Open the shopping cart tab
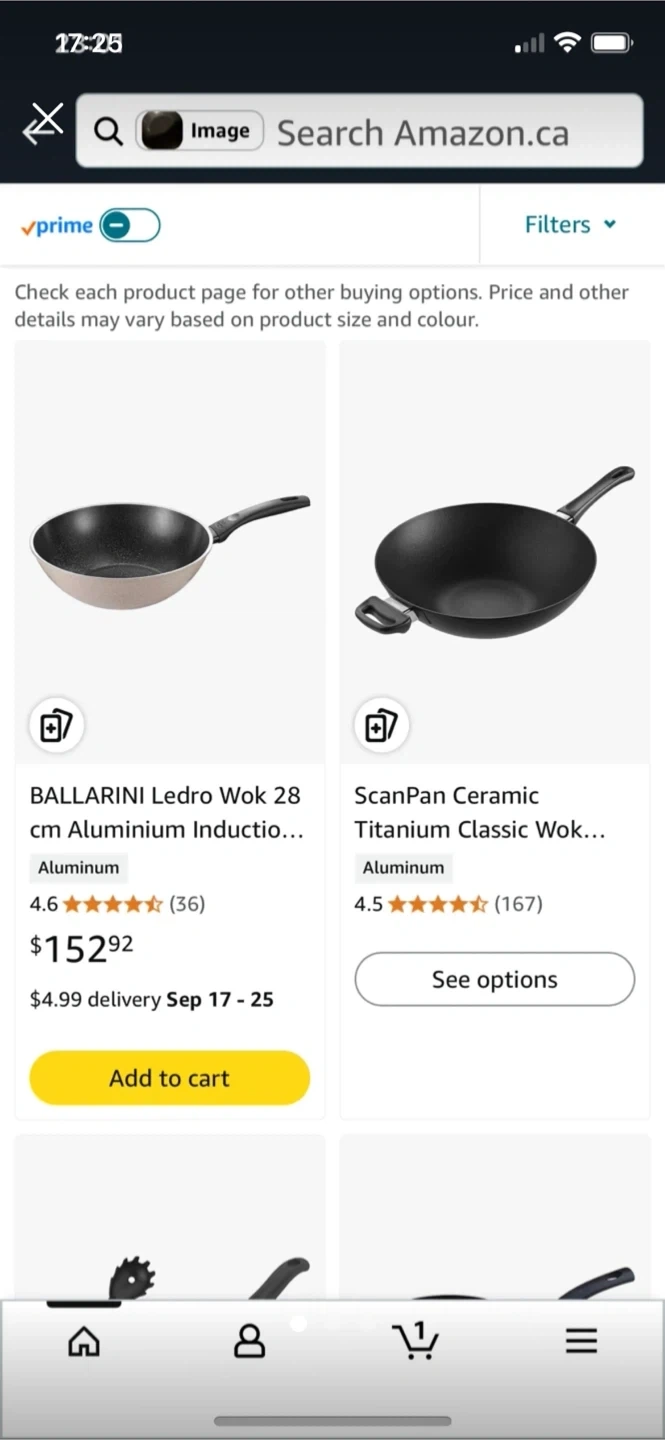665x1440 pixels. click(414, 1341)
